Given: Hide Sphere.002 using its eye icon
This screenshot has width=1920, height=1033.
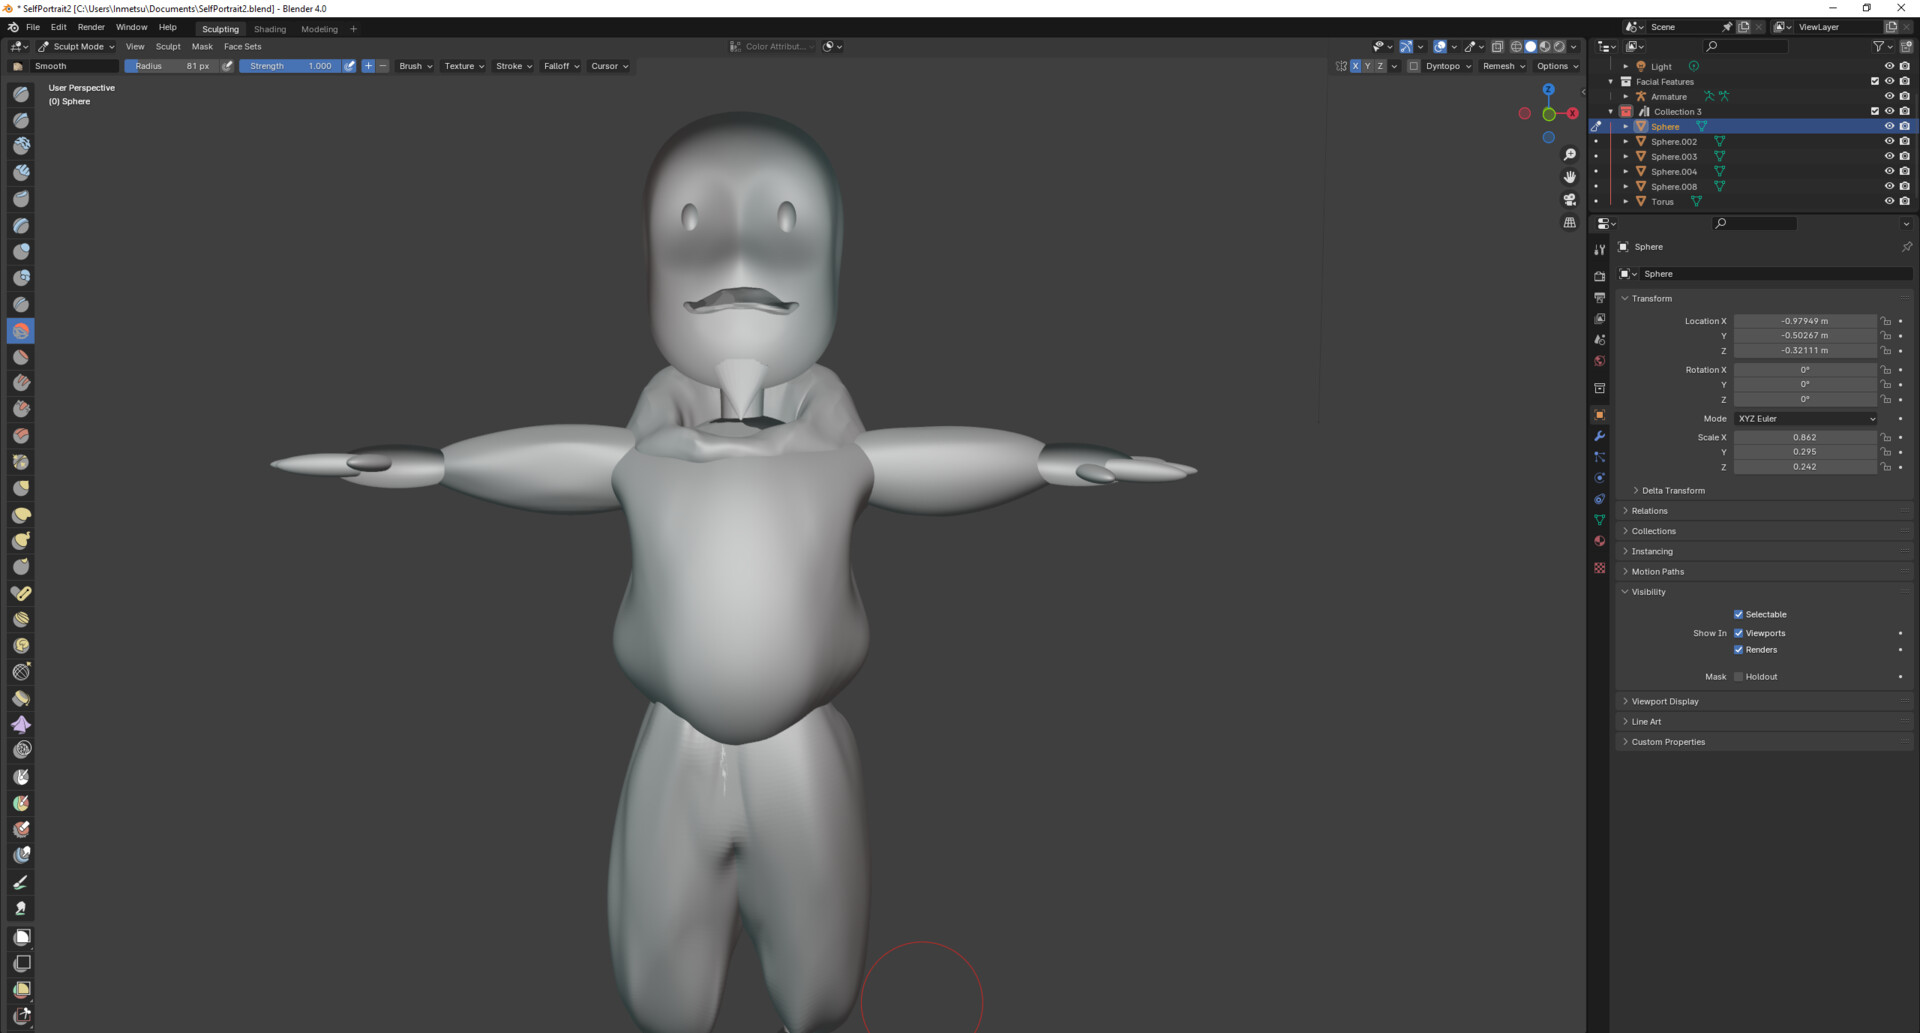Looking at the screenshot, I should [1889, 142].
